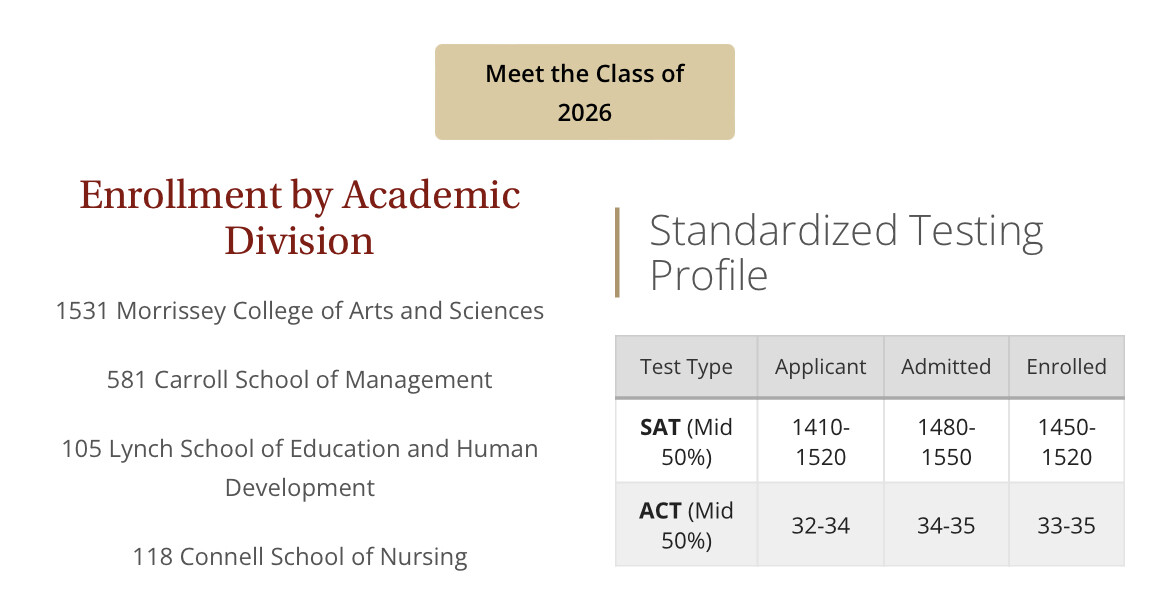The width and height of the screenshot is (1170, 596).
Task: Click the Standardized Testing Profile heading
Action: pos(846,252)
